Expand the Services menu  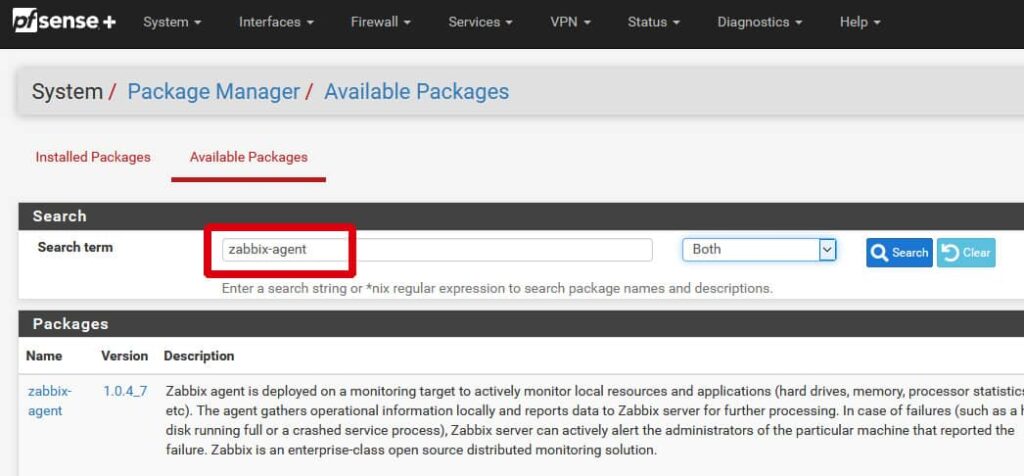(x=481, y=22)
